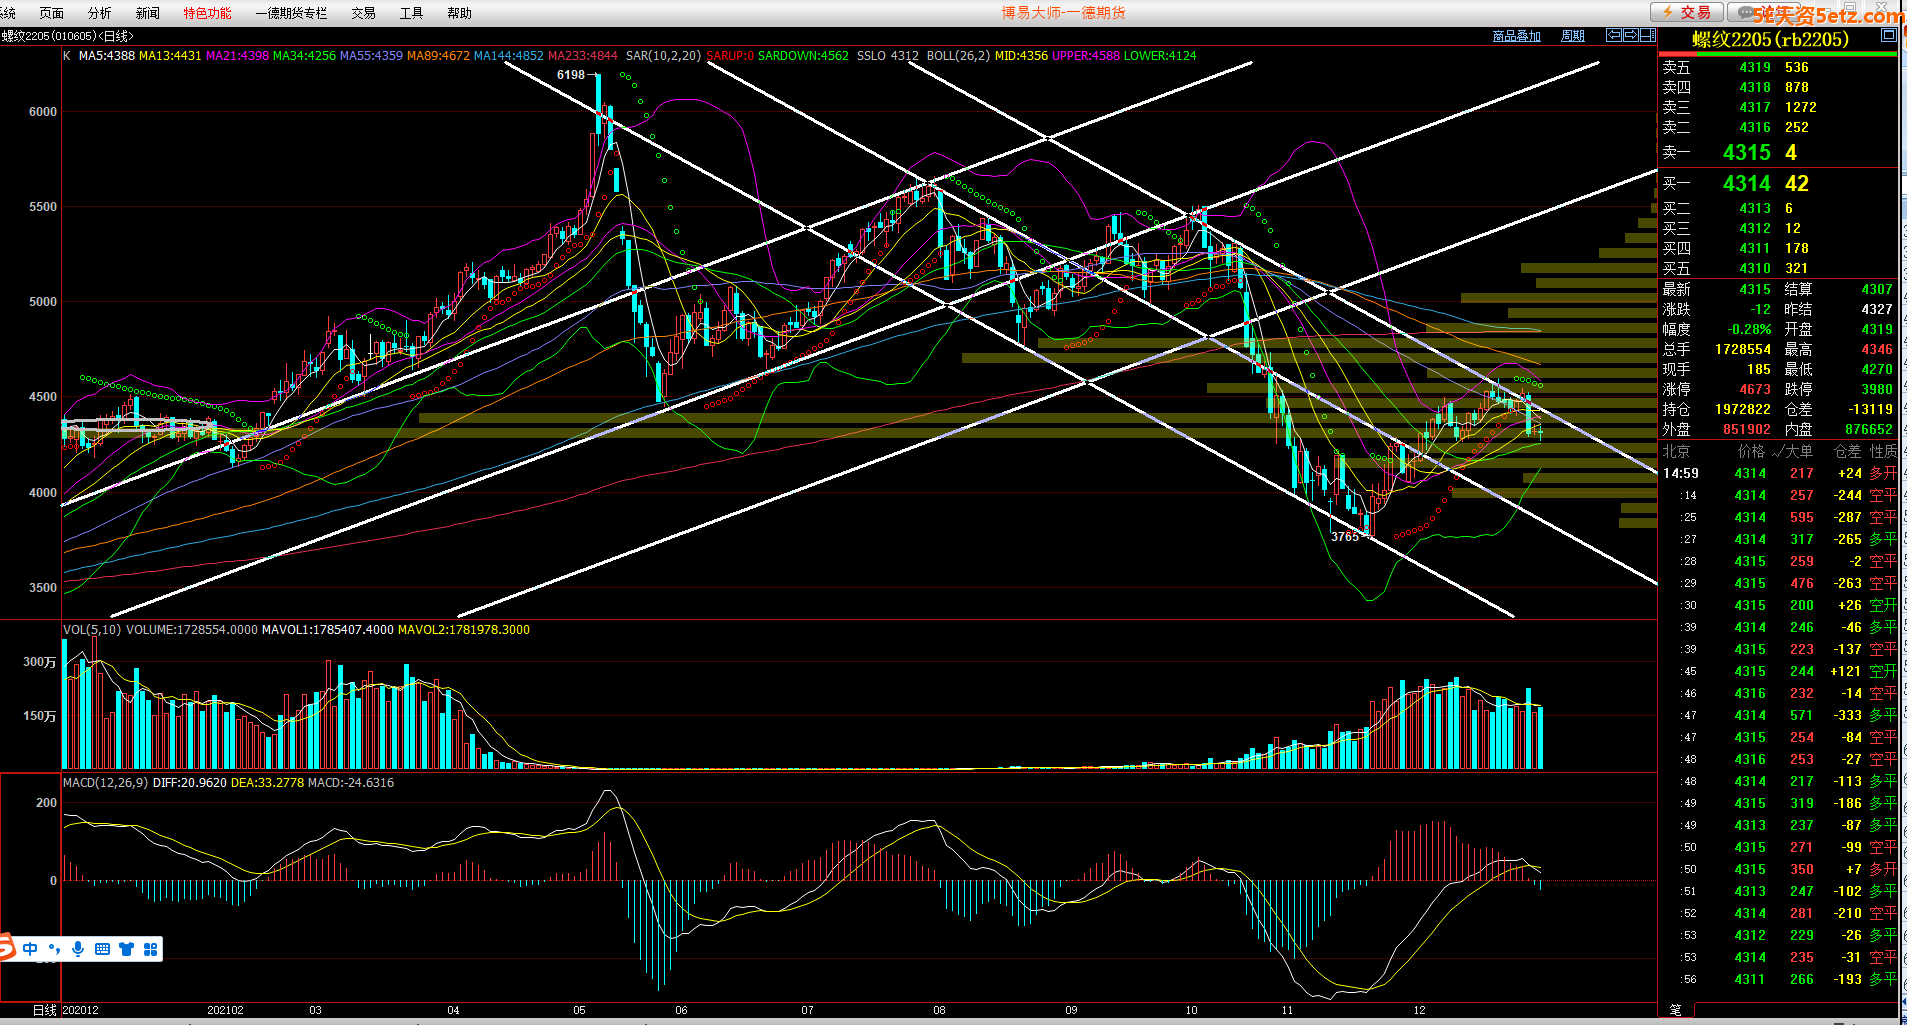Viewport: 1907px width, 1025px height.
Task: Open the 工具 menu
Action: [x=411, y=13]
